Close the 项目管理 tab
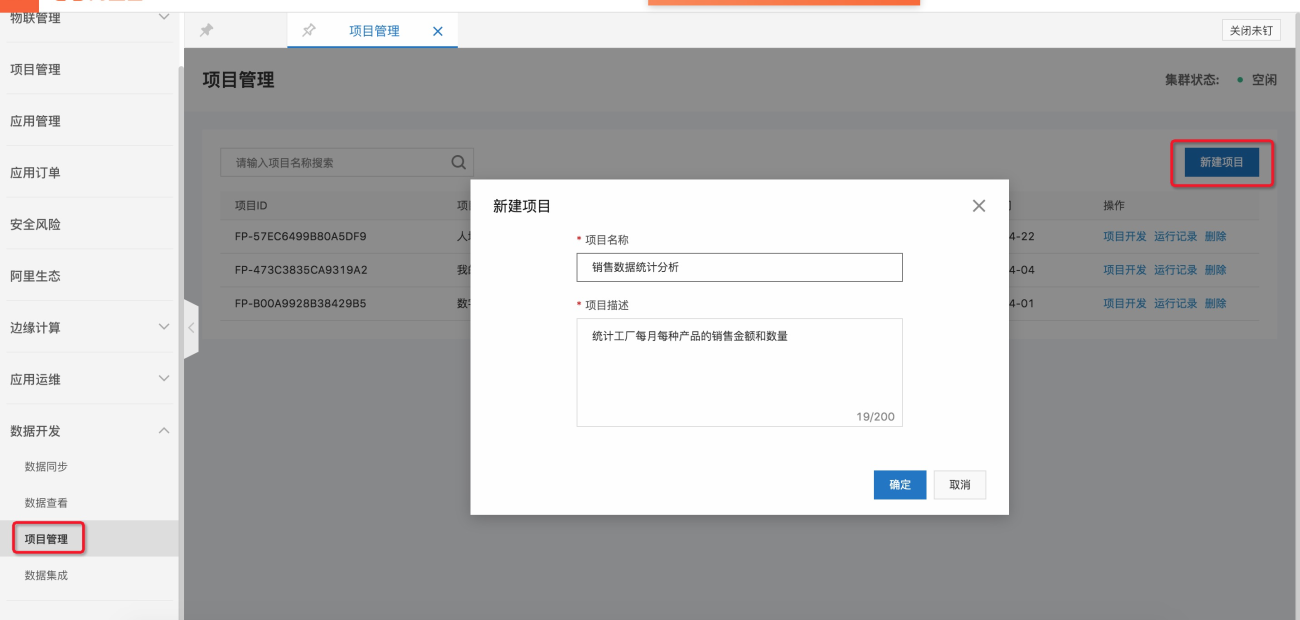Image resolution: width=1300 pixels, height=620 pixels. pos(437,31)
